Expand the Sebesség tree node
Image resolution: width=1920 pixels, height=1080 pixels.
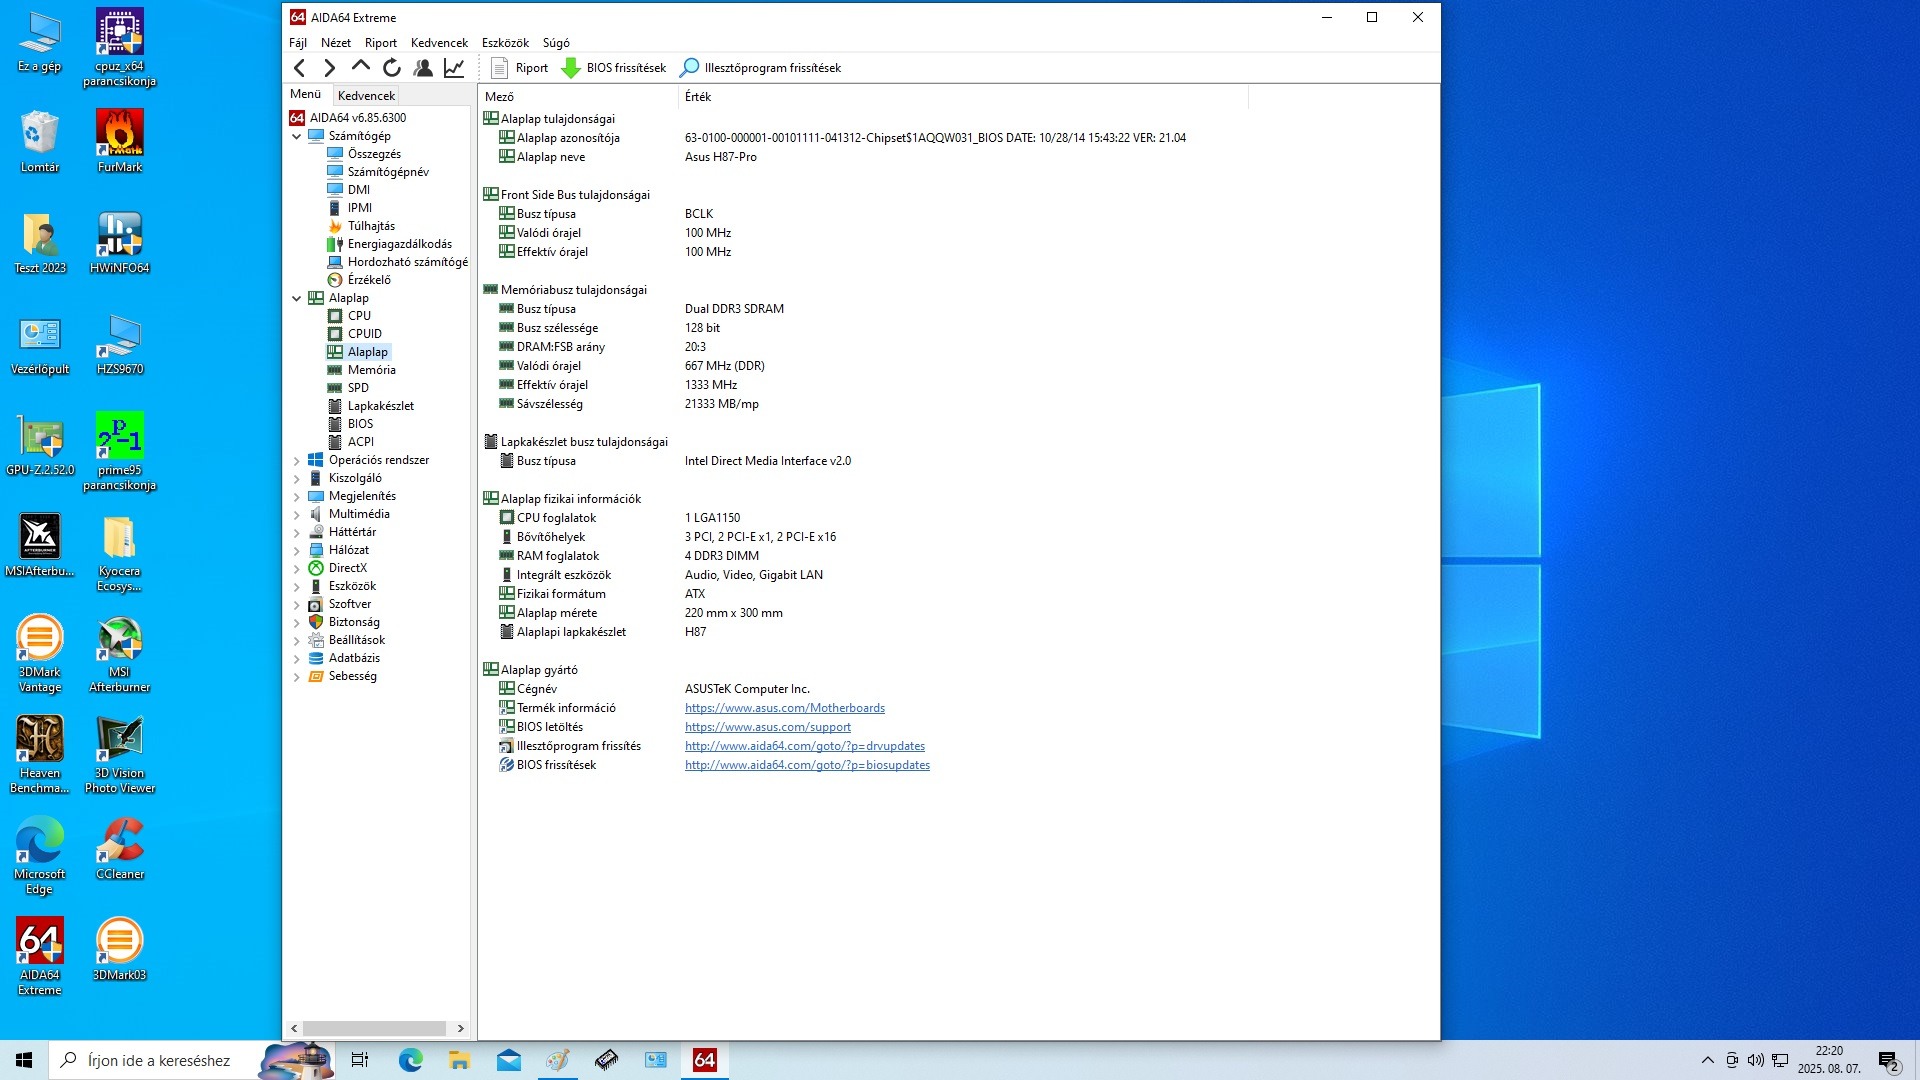click(x=297, y=677)
